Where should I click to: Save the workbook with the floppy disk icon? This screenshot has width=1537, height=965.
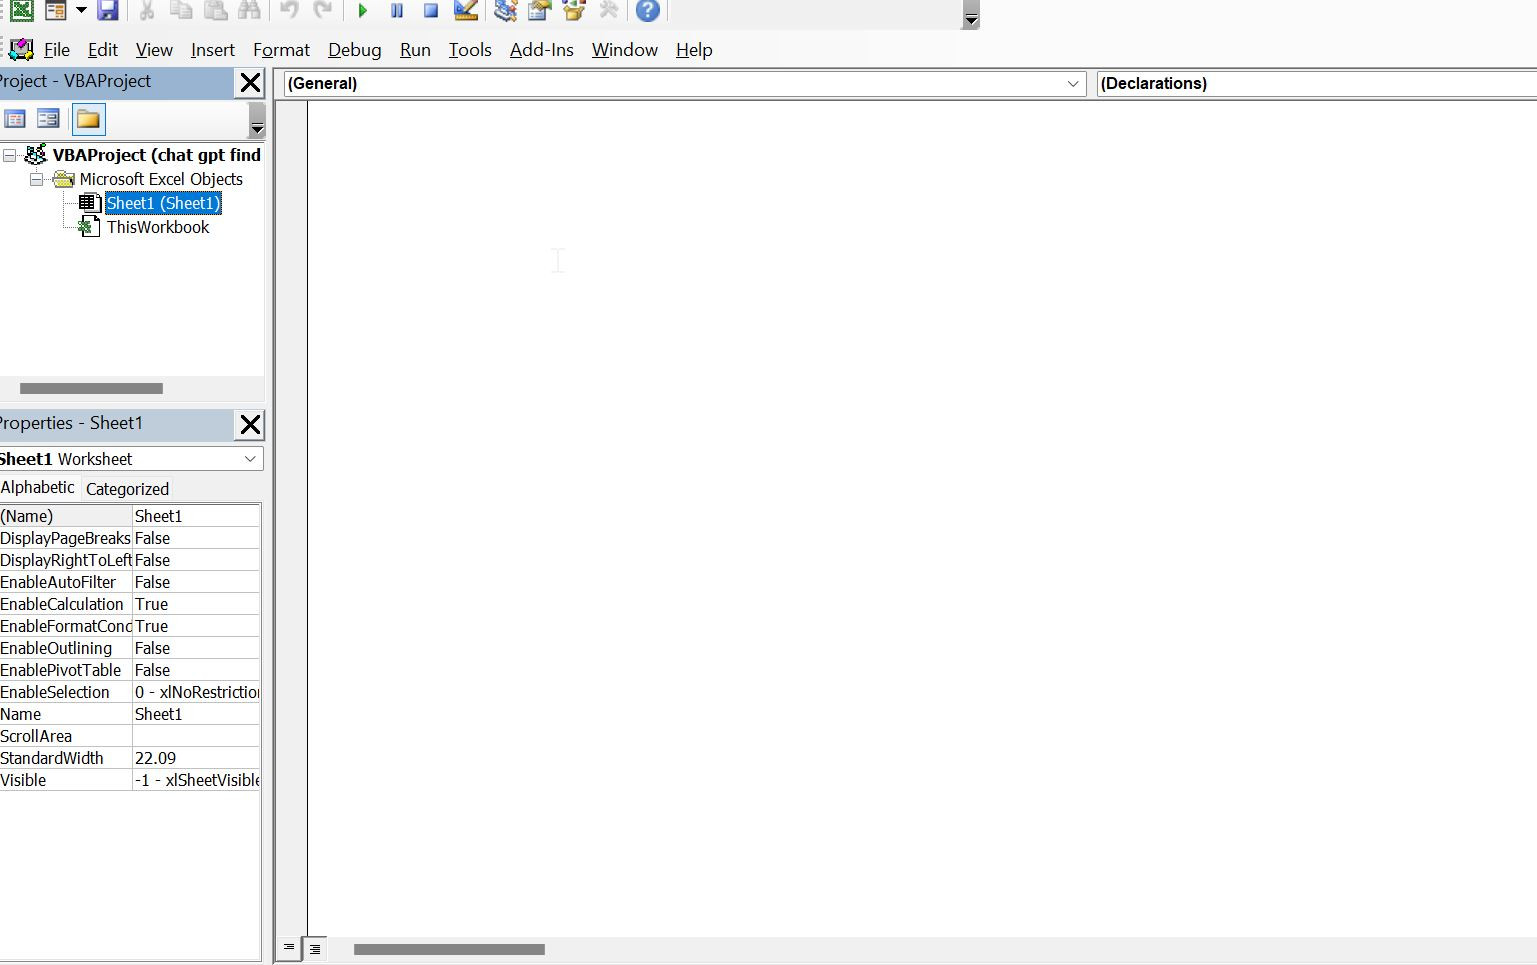pyautogui.click(x=108, y=11)
